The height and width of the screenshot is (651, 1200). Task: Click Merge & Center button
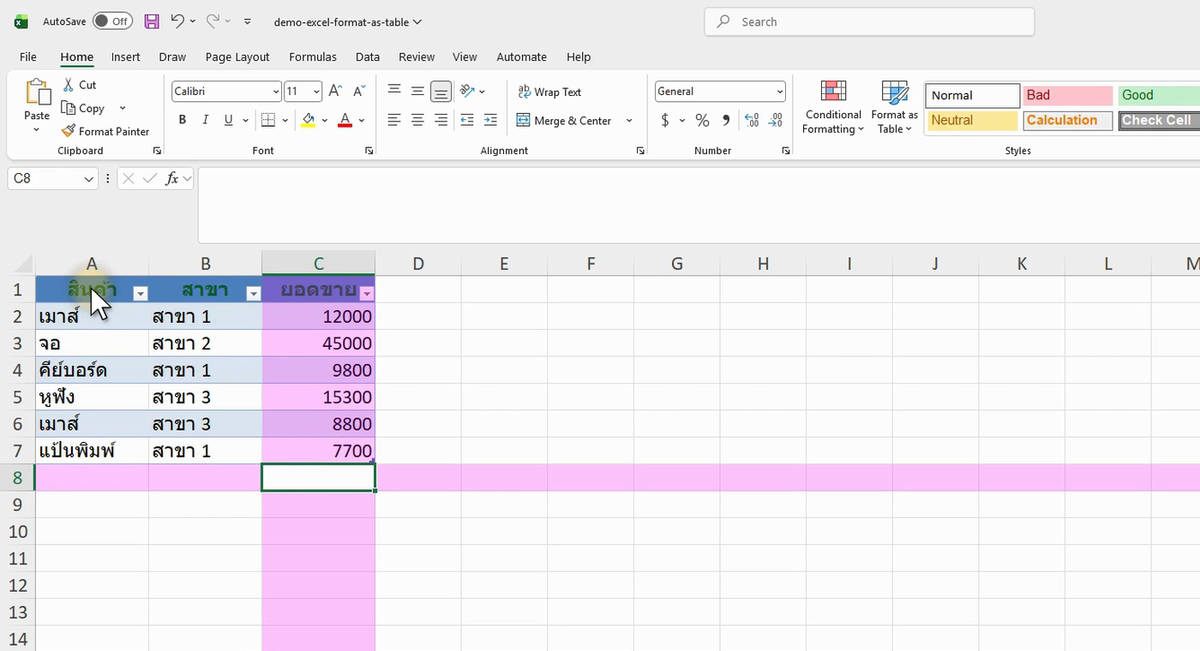[564, 121]
